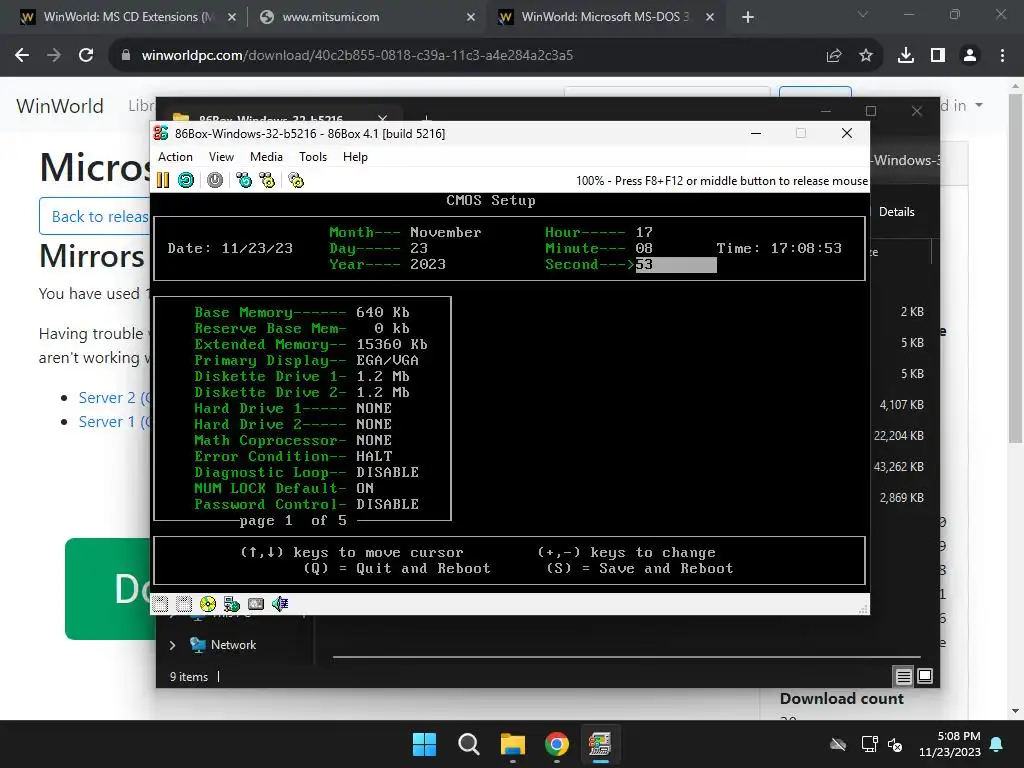Click the grey ACPI shutdown power icon
Image resolution: width=1024 pixels, height=768 pixels.
click(215, 180)
